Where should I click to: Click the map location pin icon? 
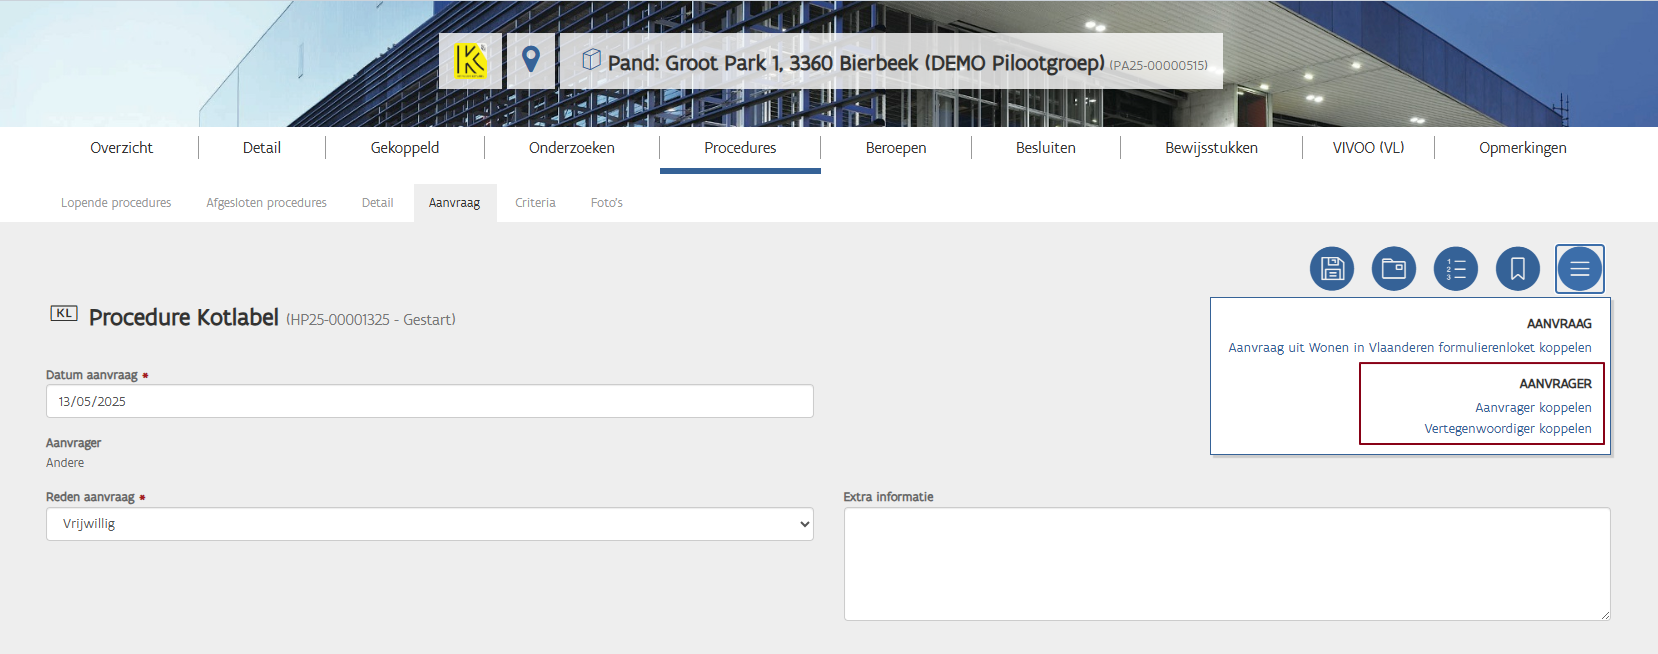(x=531, y=61)
